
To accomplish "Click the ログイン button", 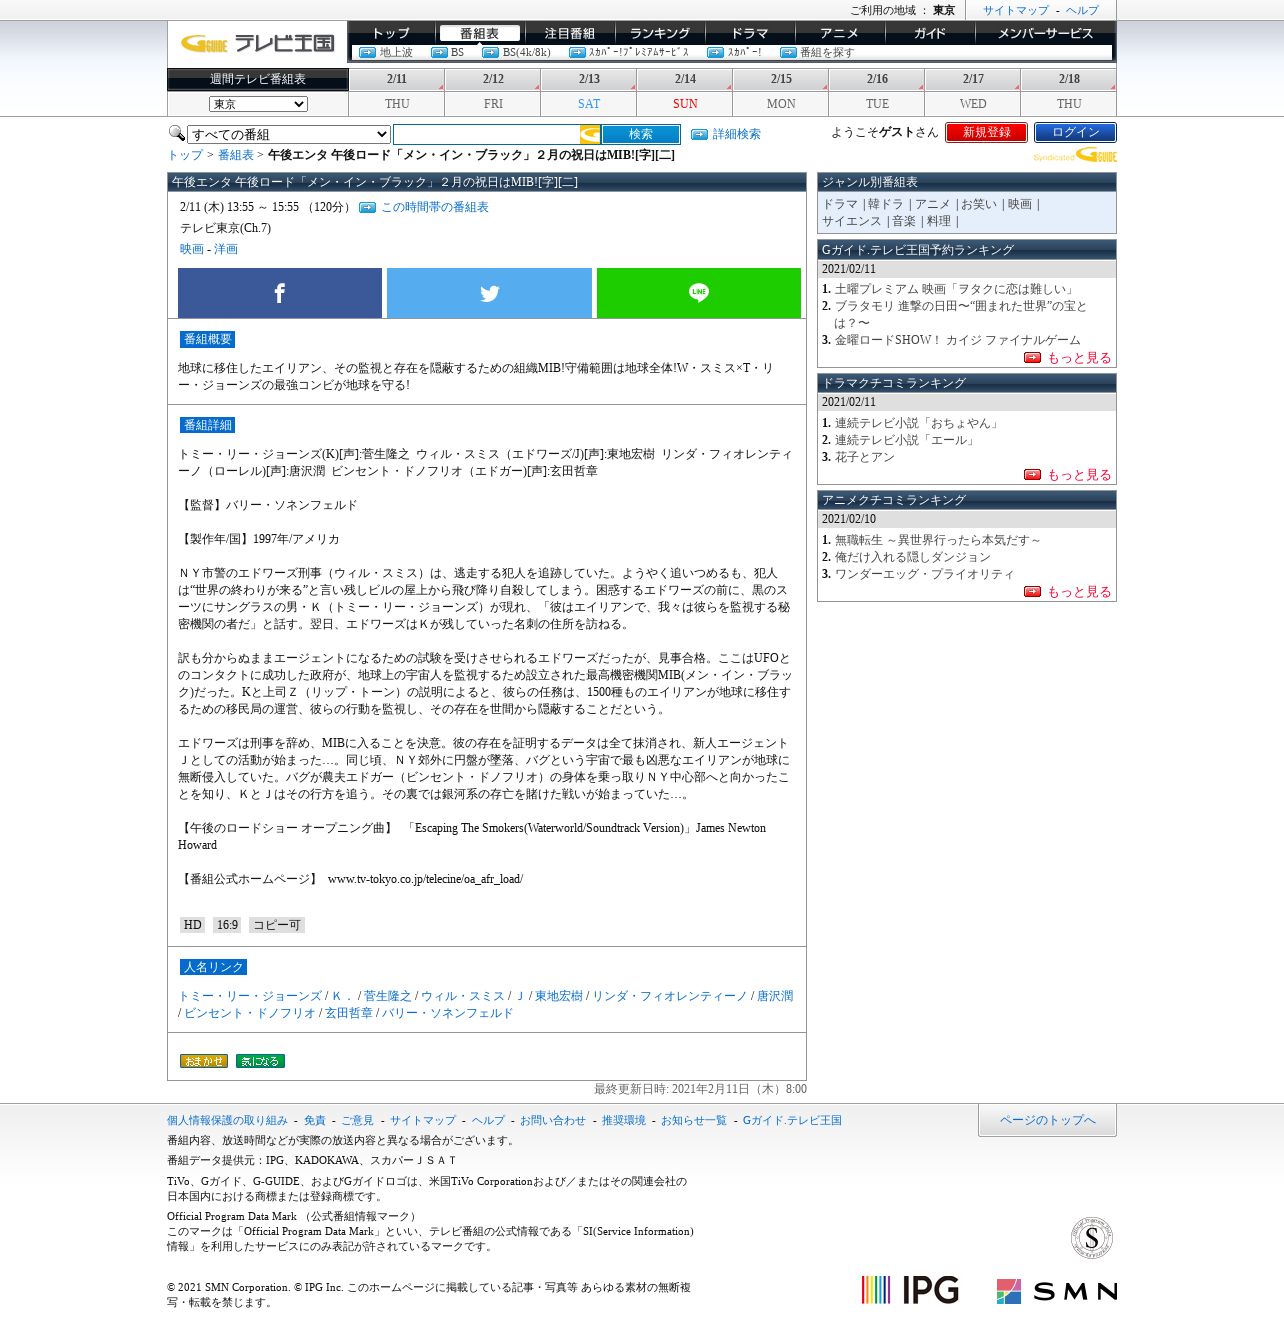I will (x=1075, y=132).
